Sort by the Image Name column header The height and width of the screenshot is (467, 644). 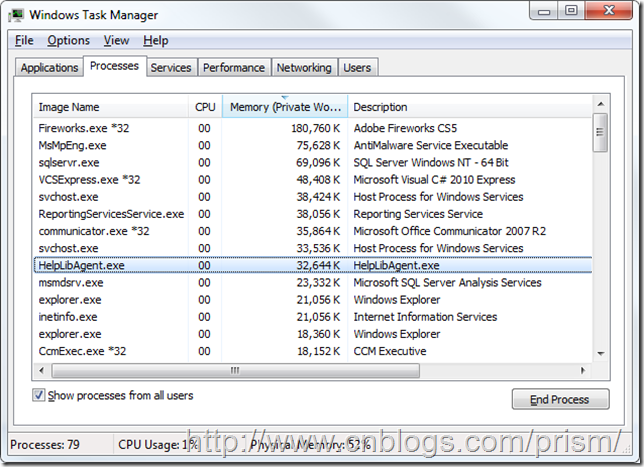pos(110,107)
